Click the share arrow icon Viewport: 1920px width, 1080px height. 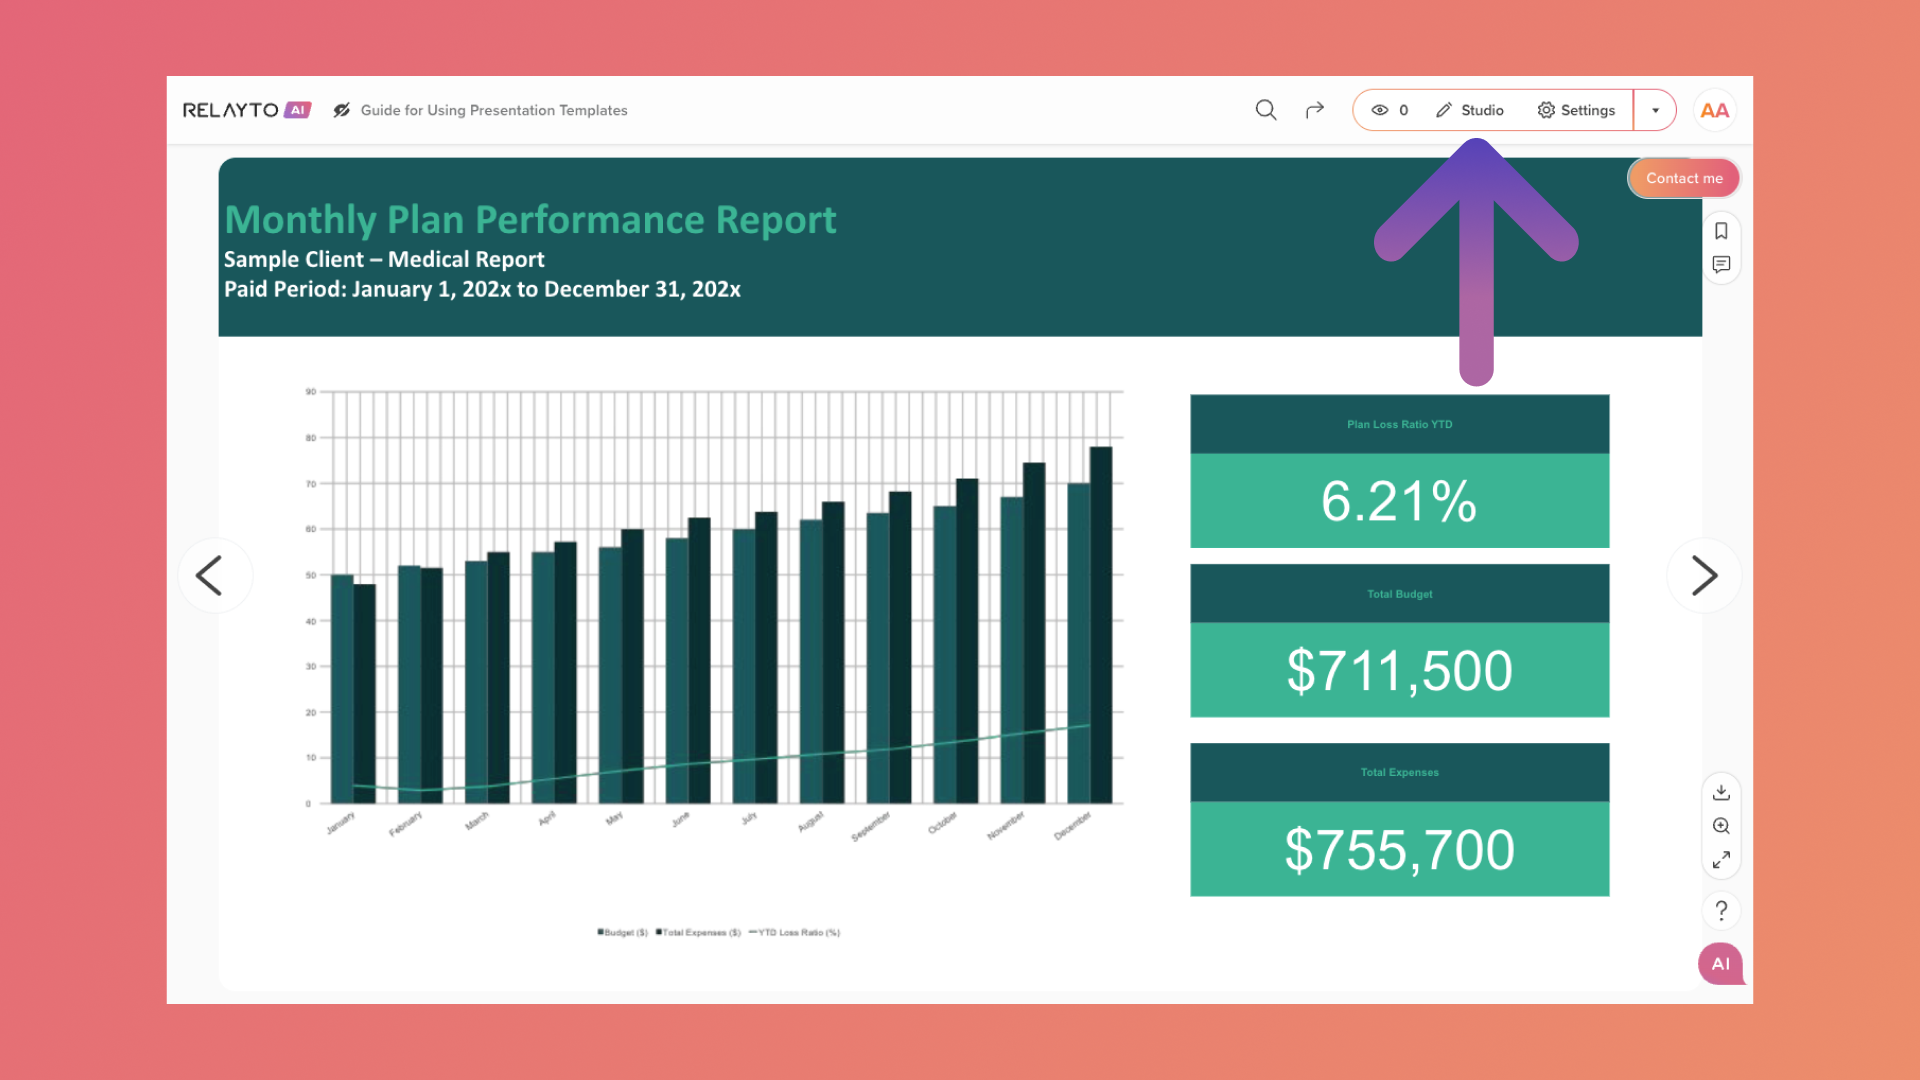tap(1315, 110)
